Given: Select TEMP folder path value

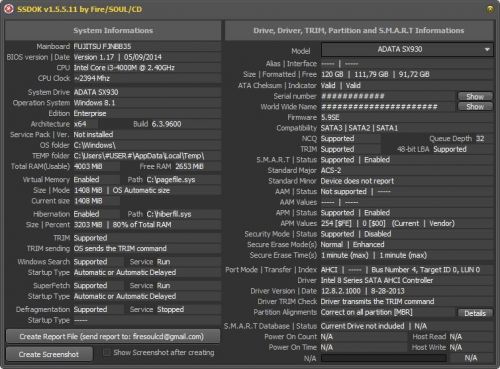Looking at the screenshot, I should tap(139, 156).
